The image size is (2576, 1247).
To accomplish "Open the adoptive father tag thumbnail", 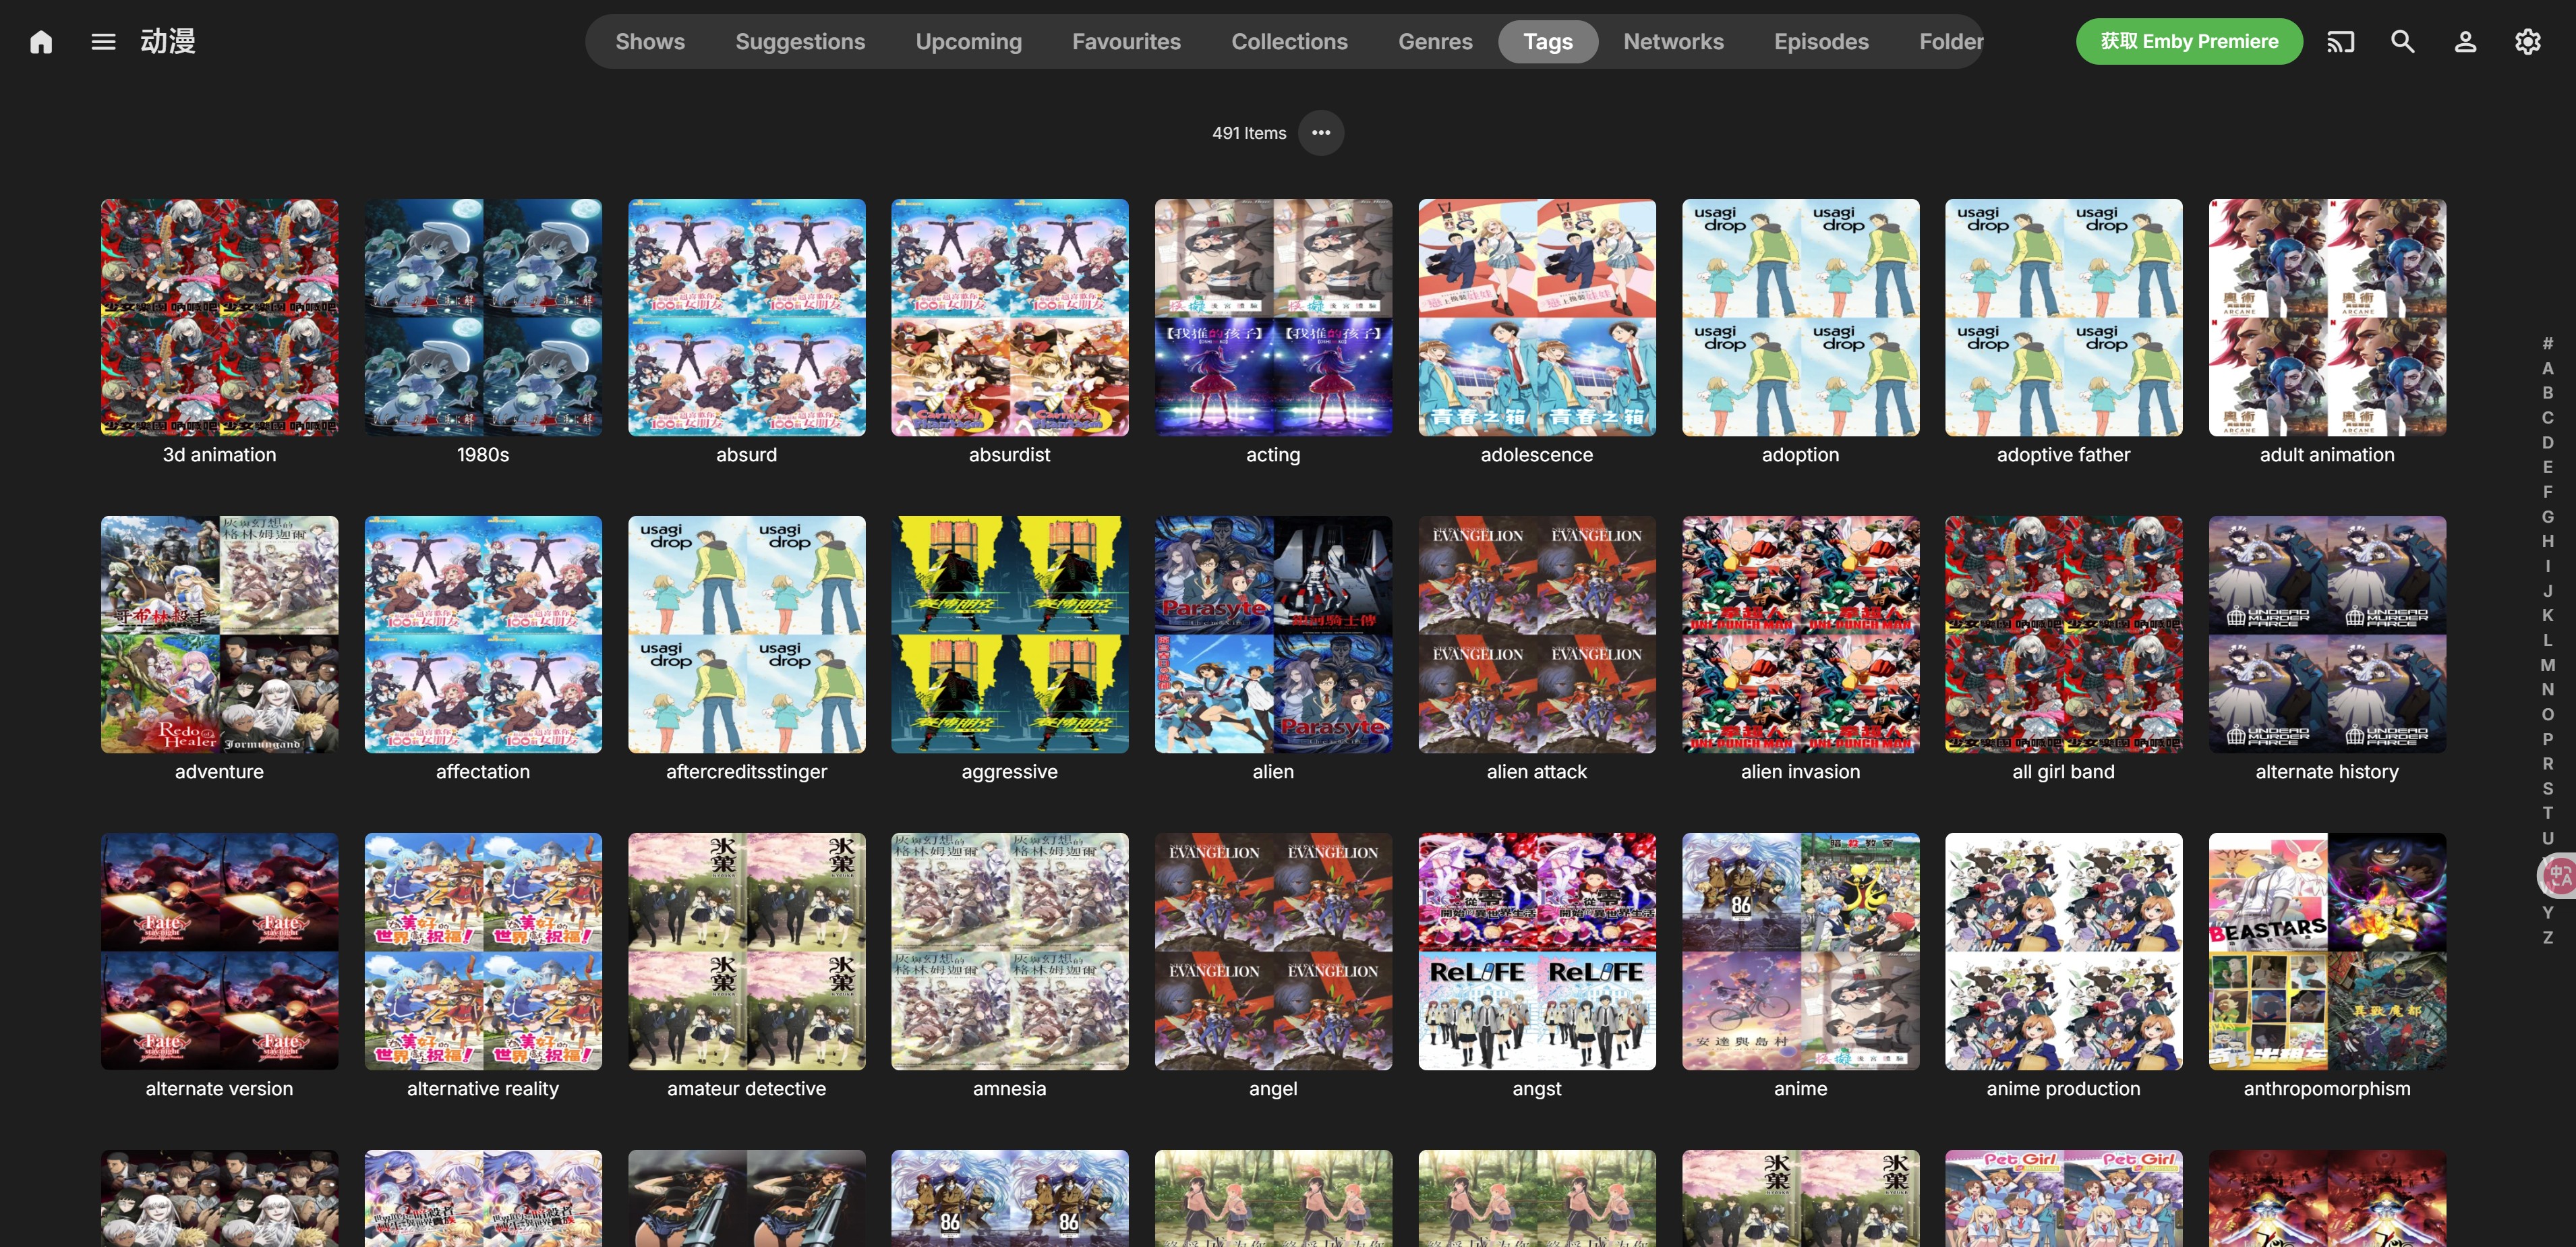I will point(2063,317).
